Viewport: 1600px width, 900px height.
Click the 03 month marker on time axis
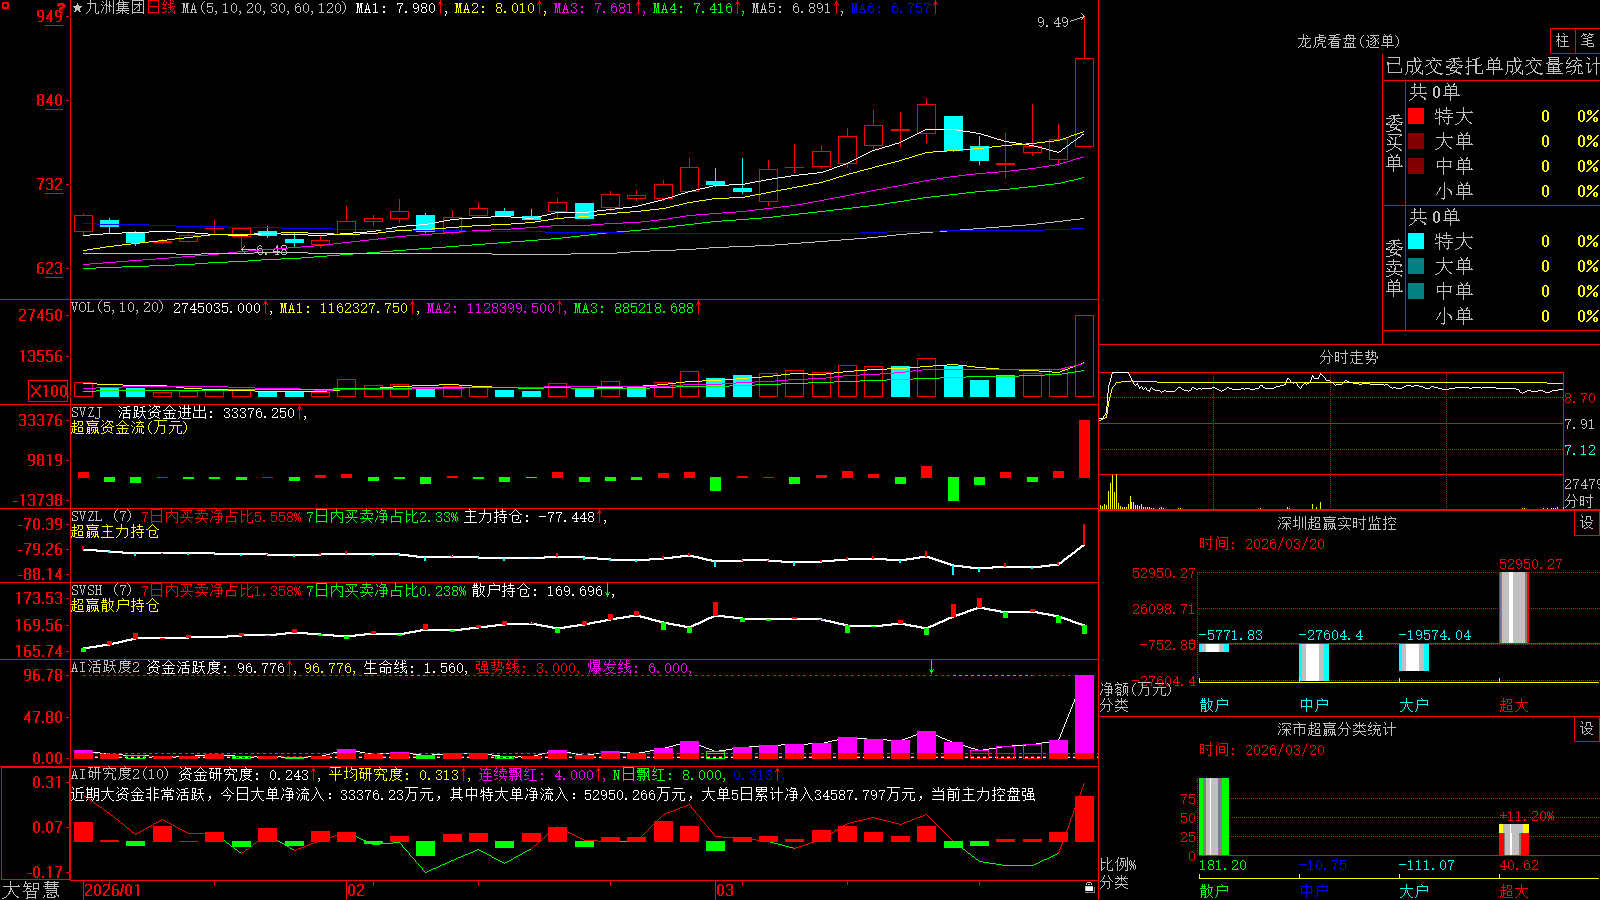tap(725, 890)
